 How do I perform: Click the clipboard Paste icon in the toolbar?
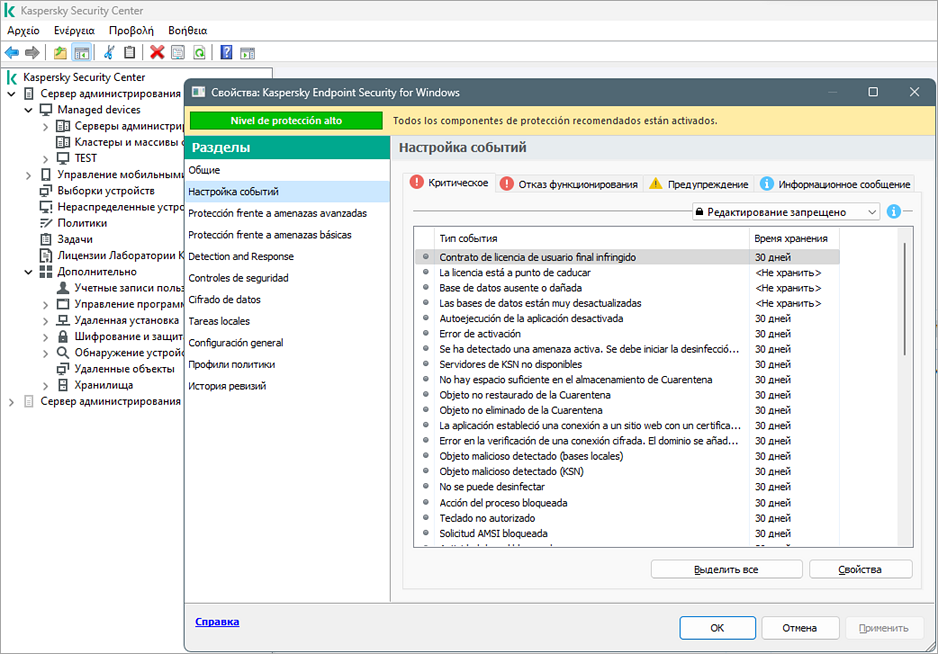[x=129, y=53]
